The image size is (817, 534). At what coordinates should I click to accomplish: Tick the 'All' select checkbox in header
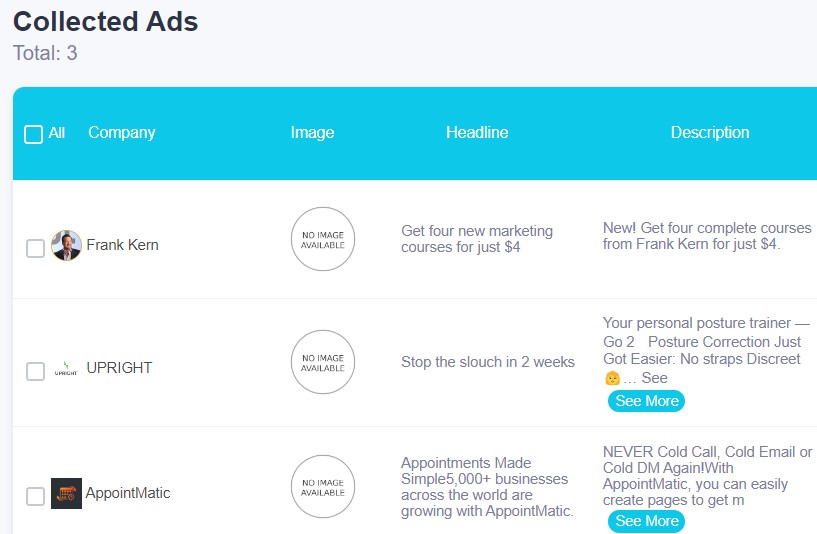[x=33, y=134]
